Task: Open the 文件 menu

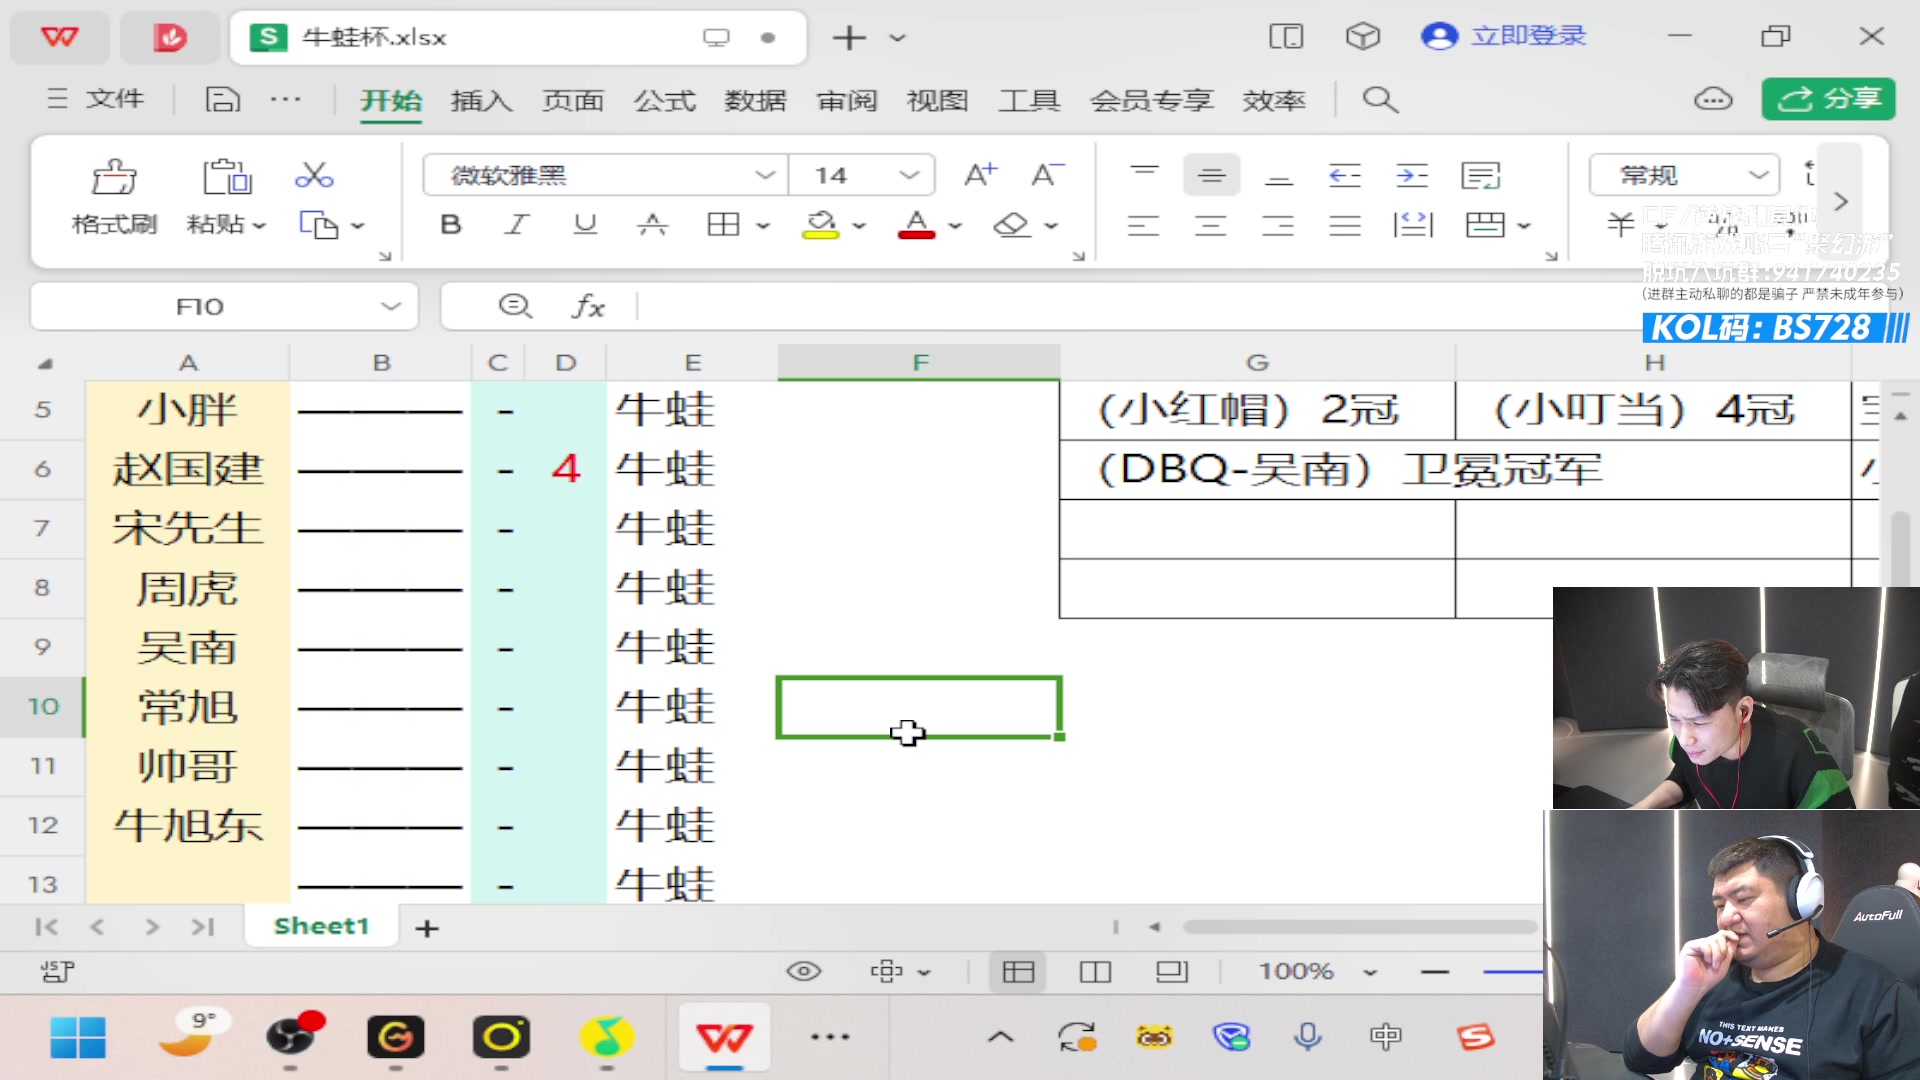Action: pyautogui.click(x=96, y=99)
